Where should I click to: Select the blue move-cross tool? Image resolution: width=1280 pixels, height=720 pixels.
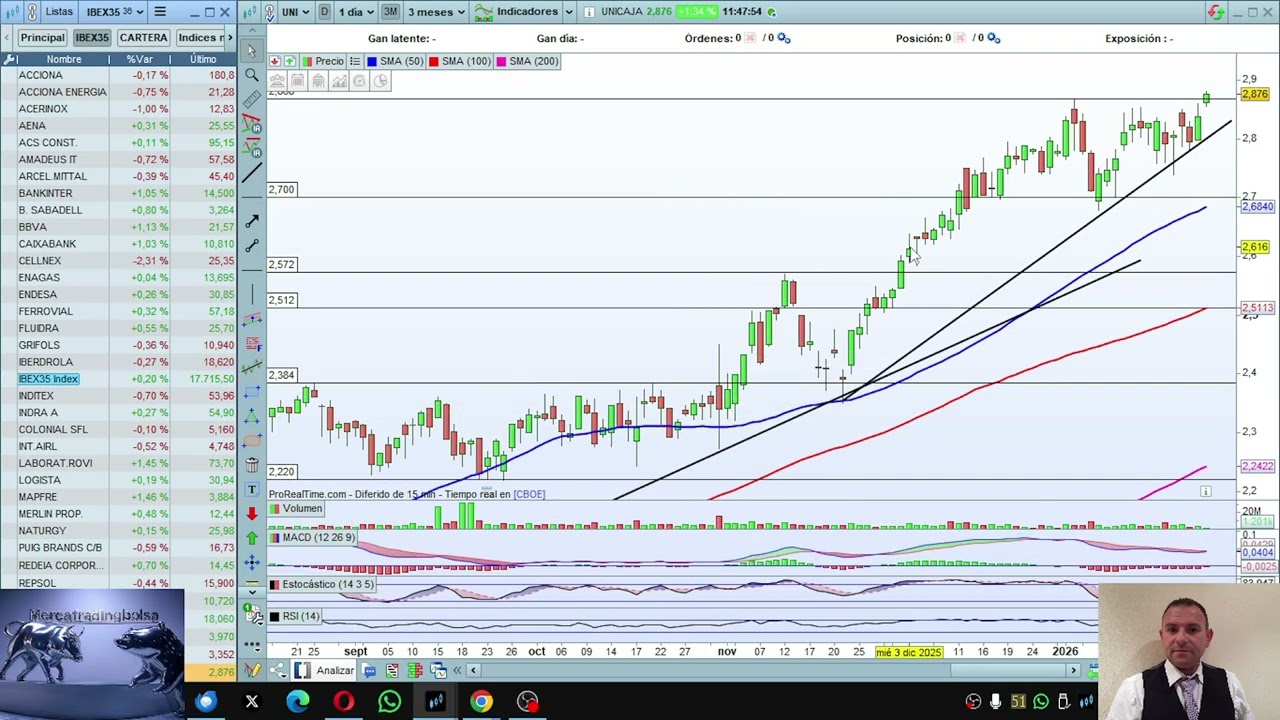click(x=251, y=562)
